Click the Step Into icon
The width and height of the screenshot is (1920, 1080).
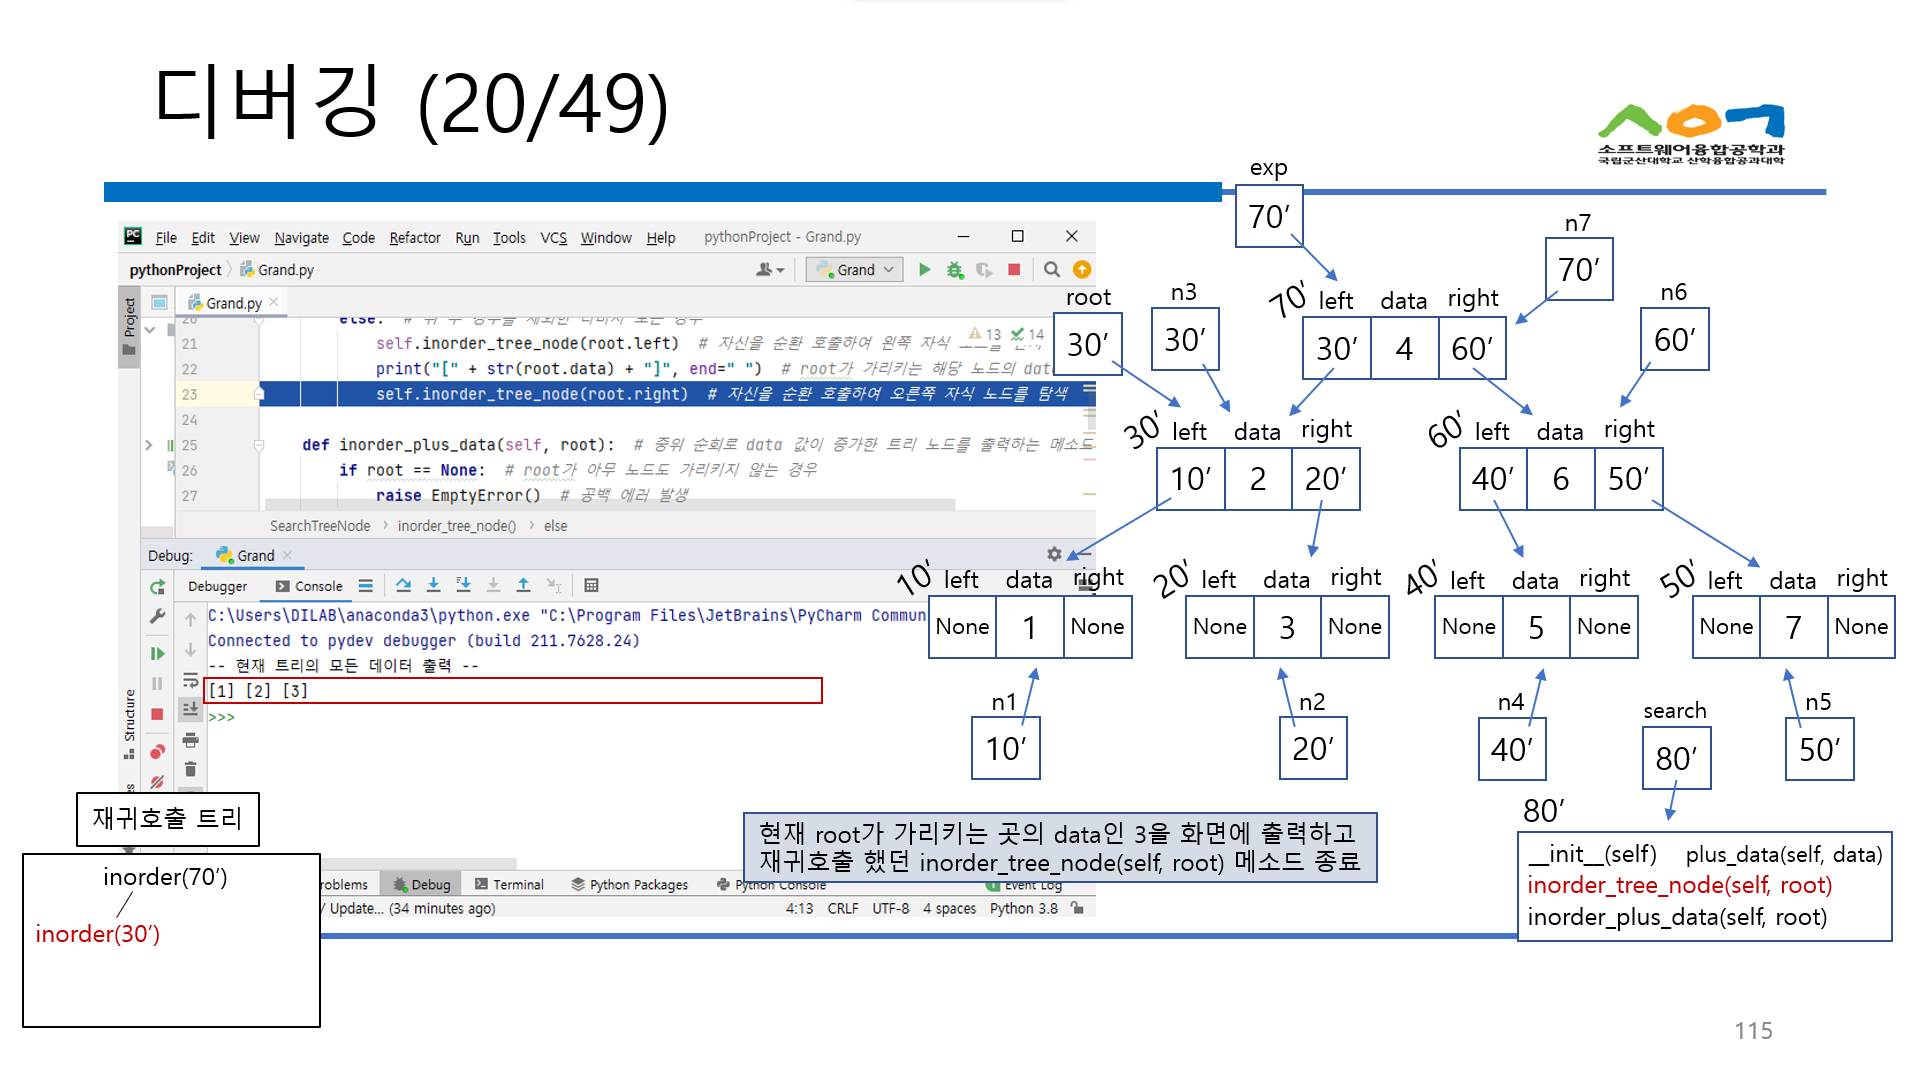click(x=433, y=585)
